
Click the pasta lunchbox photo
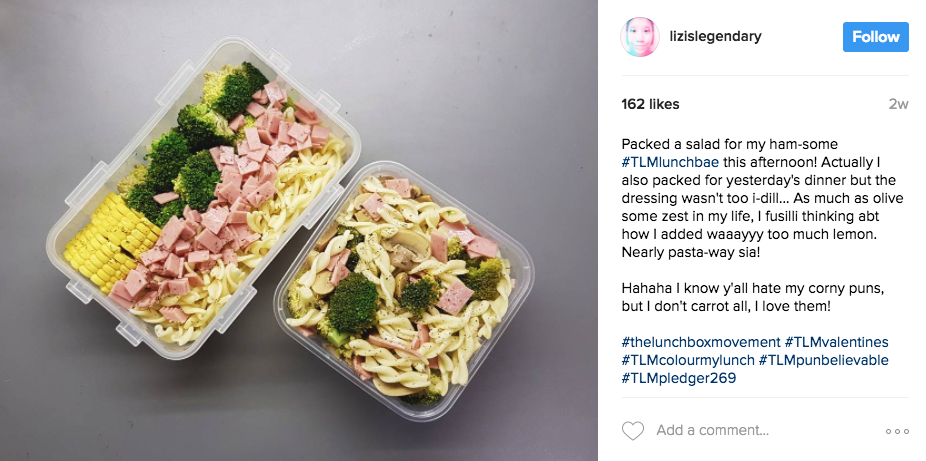click(299, 230)
